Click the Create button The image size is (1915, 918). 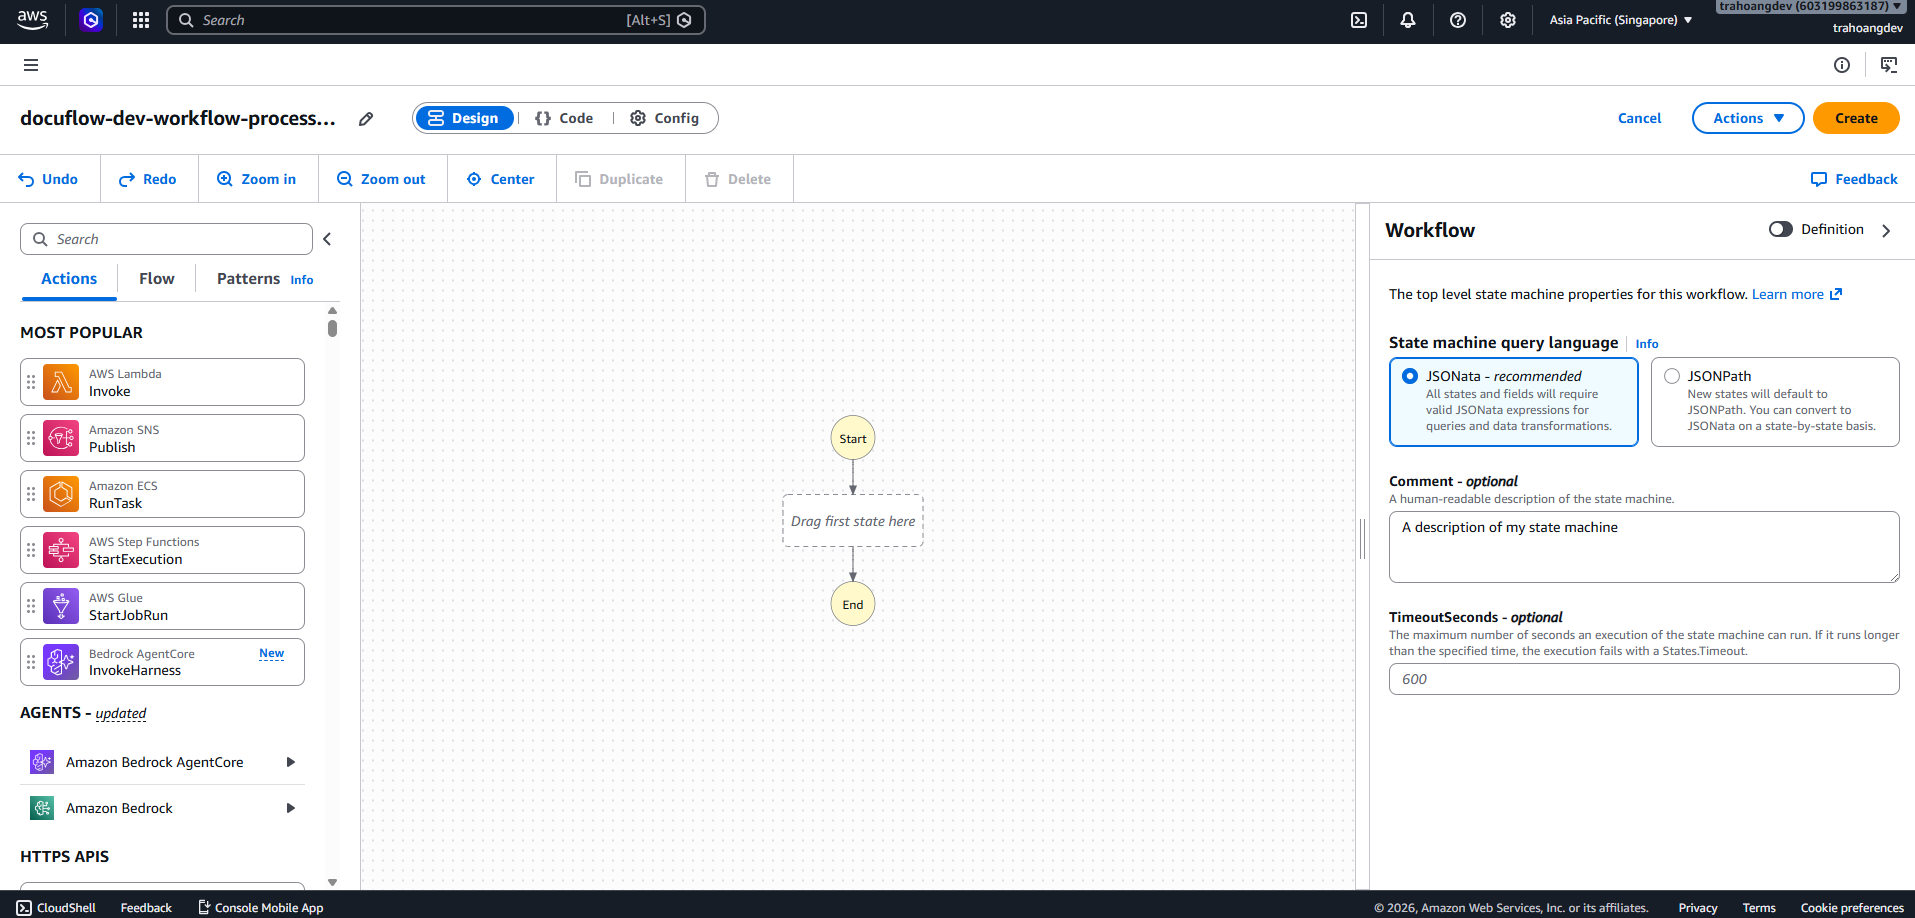coord(1856,118)
